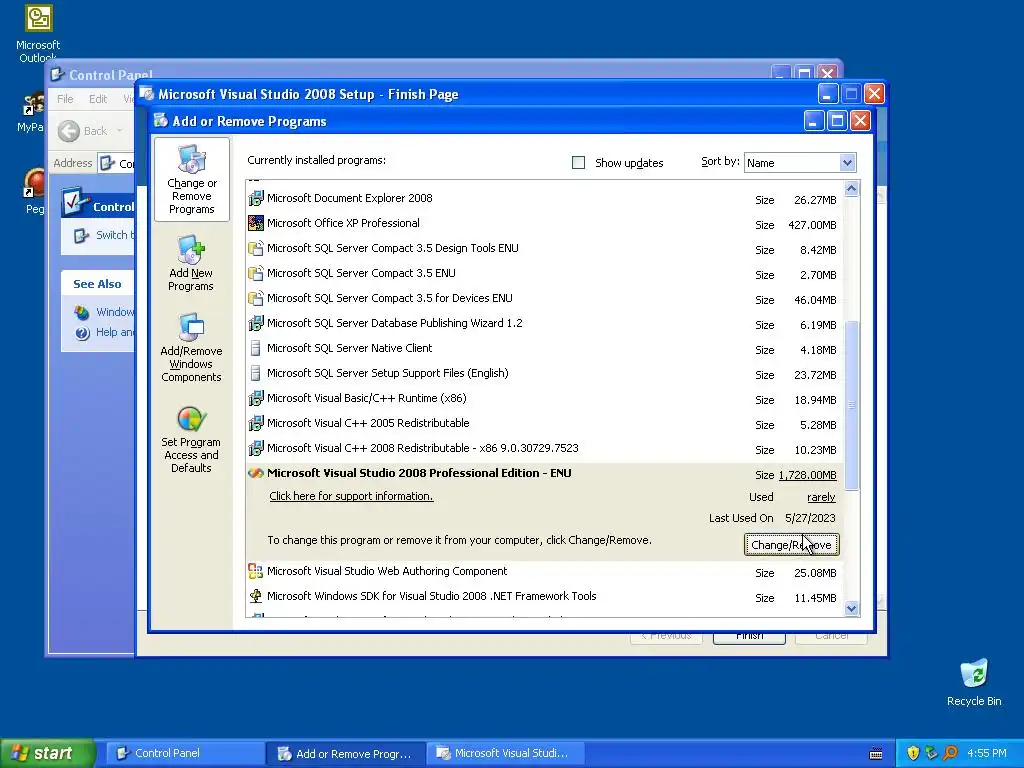Screen dimensions: 1024x768
Task: Click Back arrow in Control Panel window
Action: [x=69, y=131]
